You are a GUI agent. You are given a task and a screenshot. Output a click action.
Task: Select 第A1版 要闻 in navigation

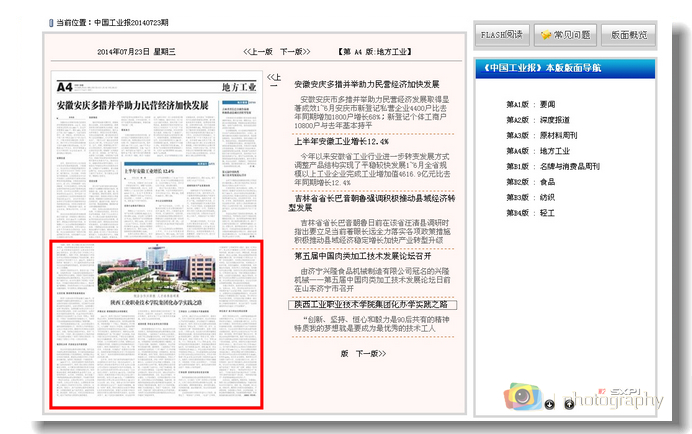click(x=531, y=103)
